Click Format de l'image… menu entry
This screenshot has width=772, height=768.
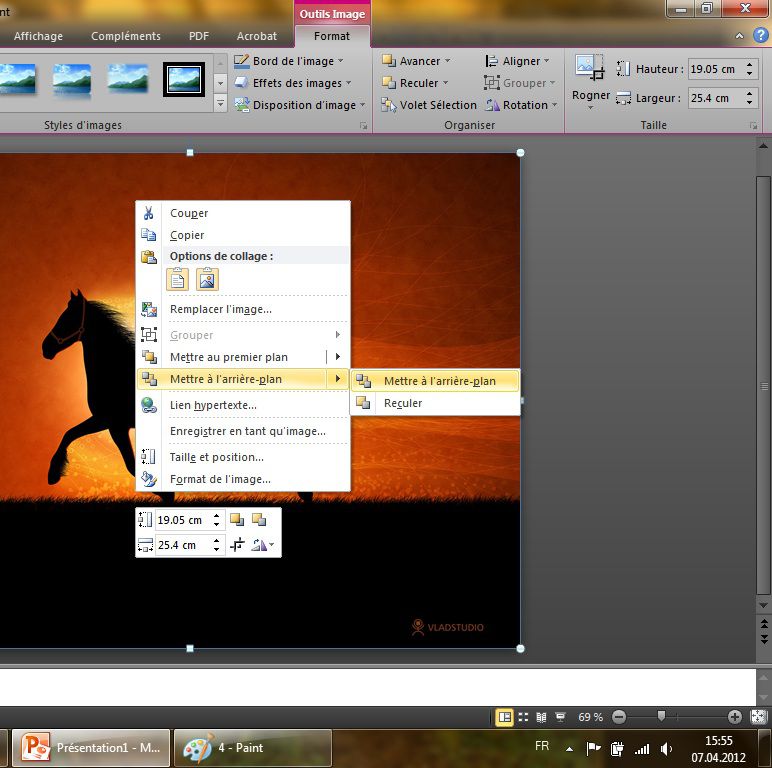pyautogui.click(x=220, y=479)
